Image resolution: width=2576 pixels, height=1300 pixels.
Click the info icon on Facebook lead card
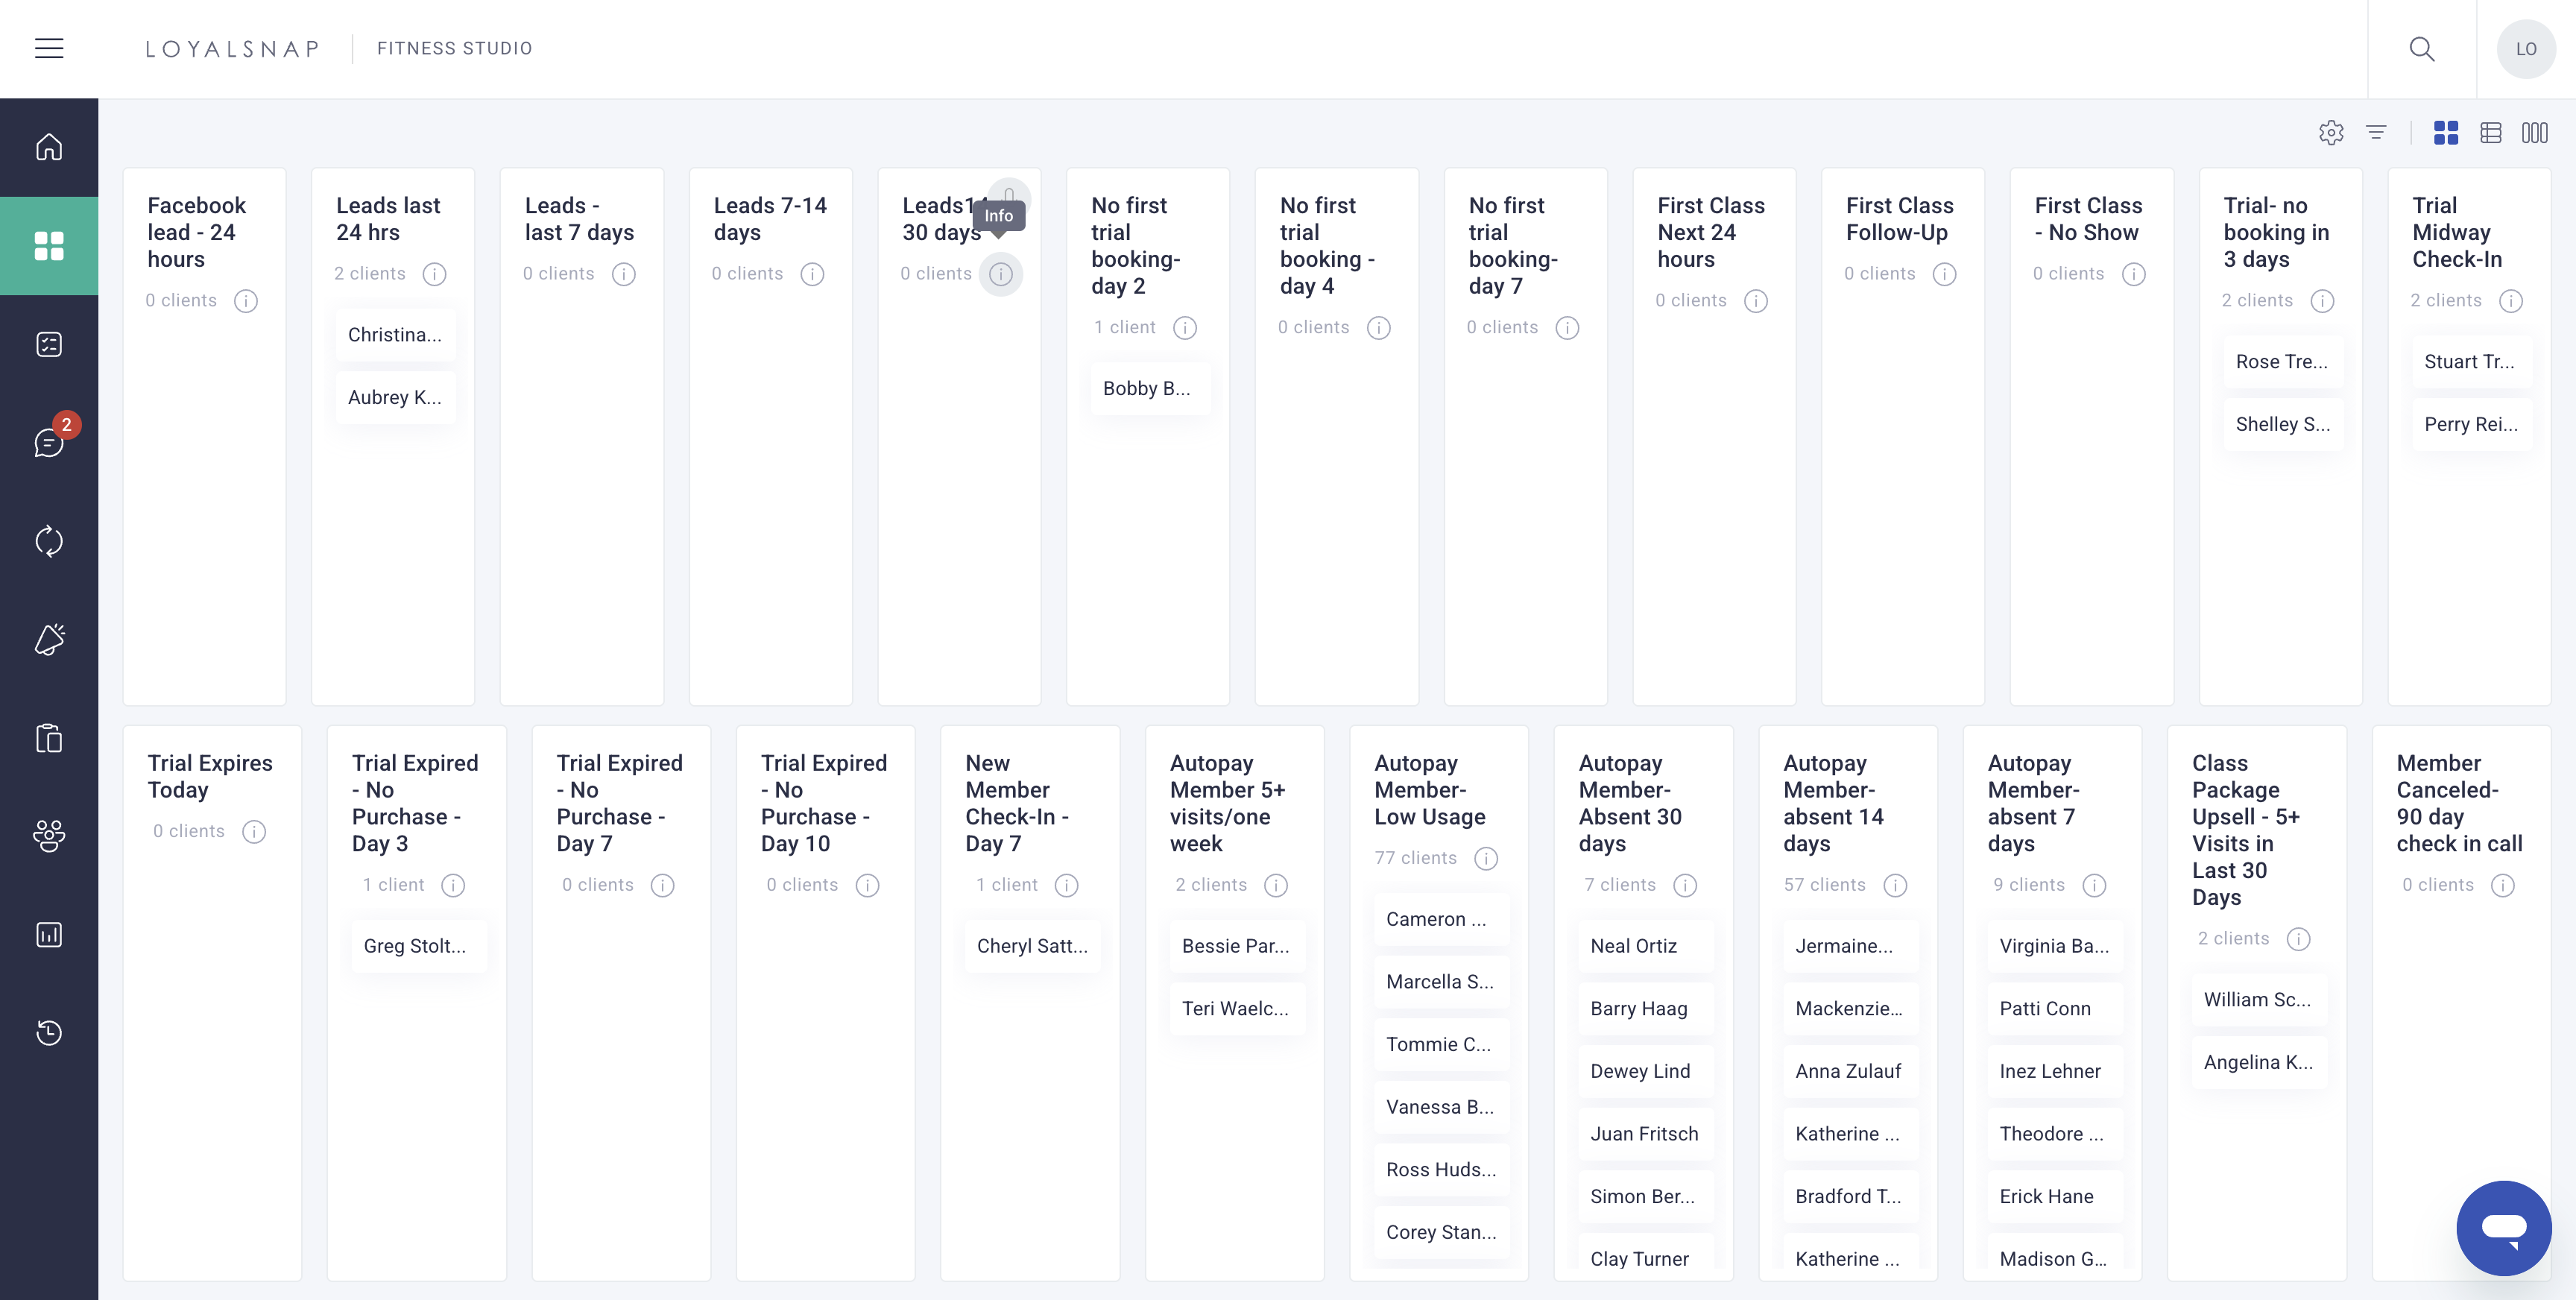pyautogui.click(x=246, y=300)
